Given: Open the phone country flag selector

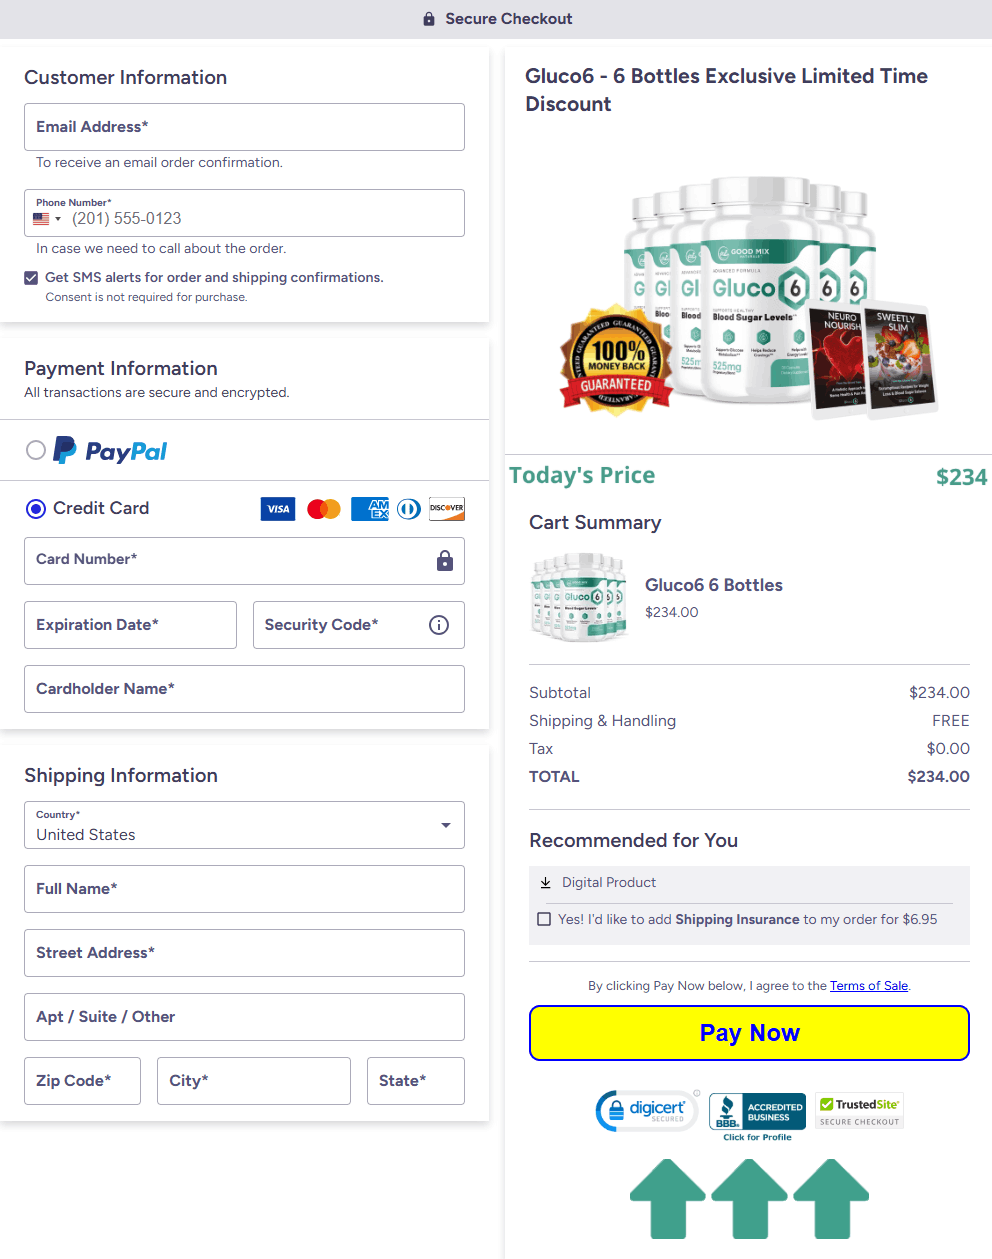Looking at the screenshot, I should (x=46, y=219).
